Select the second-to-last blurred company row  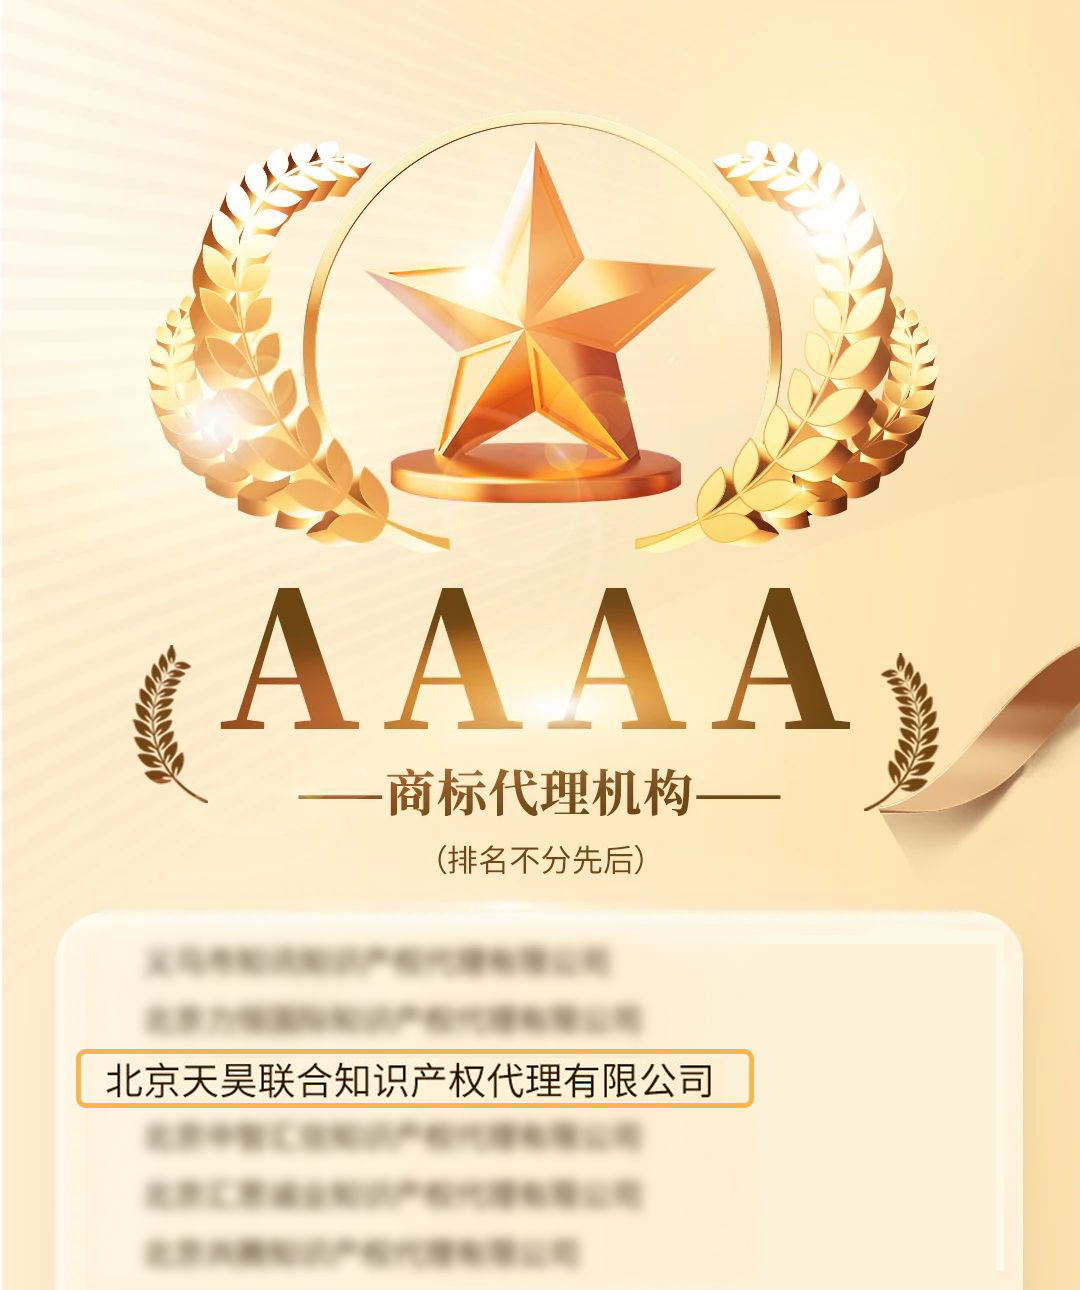coord(392,1192)
